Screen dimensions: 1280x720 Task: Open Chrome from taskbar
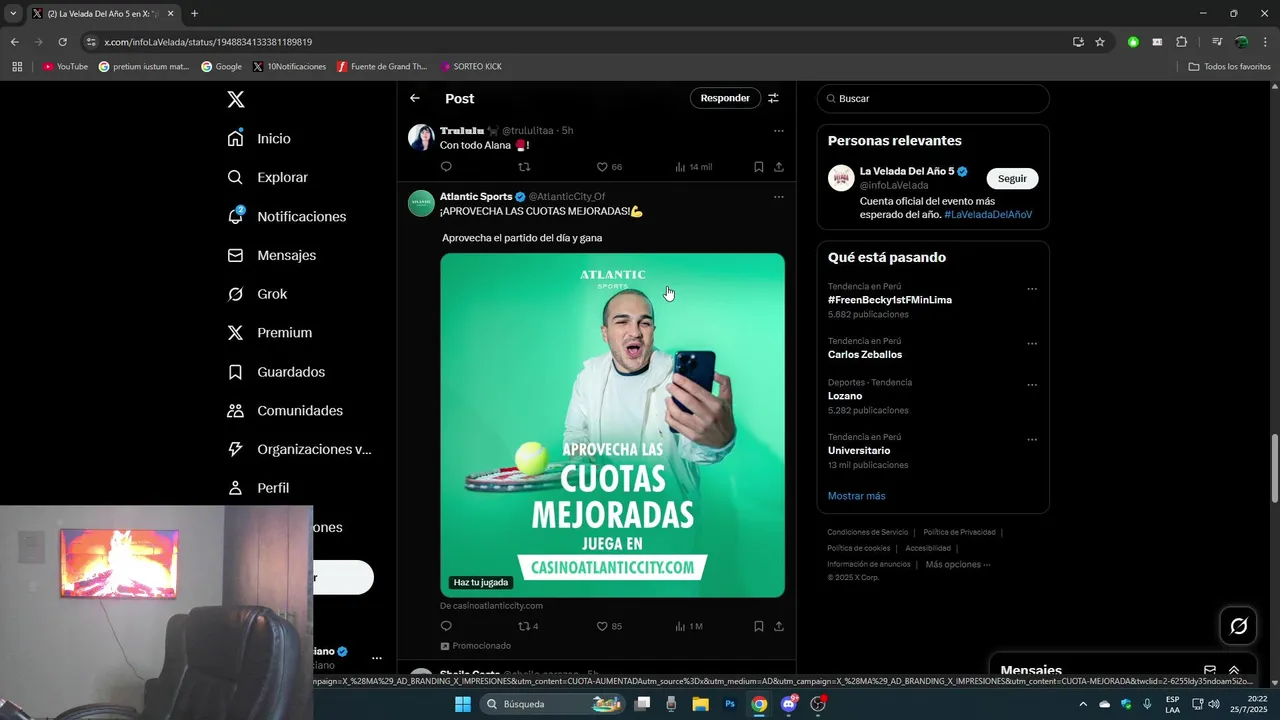(x=759, y=704)
